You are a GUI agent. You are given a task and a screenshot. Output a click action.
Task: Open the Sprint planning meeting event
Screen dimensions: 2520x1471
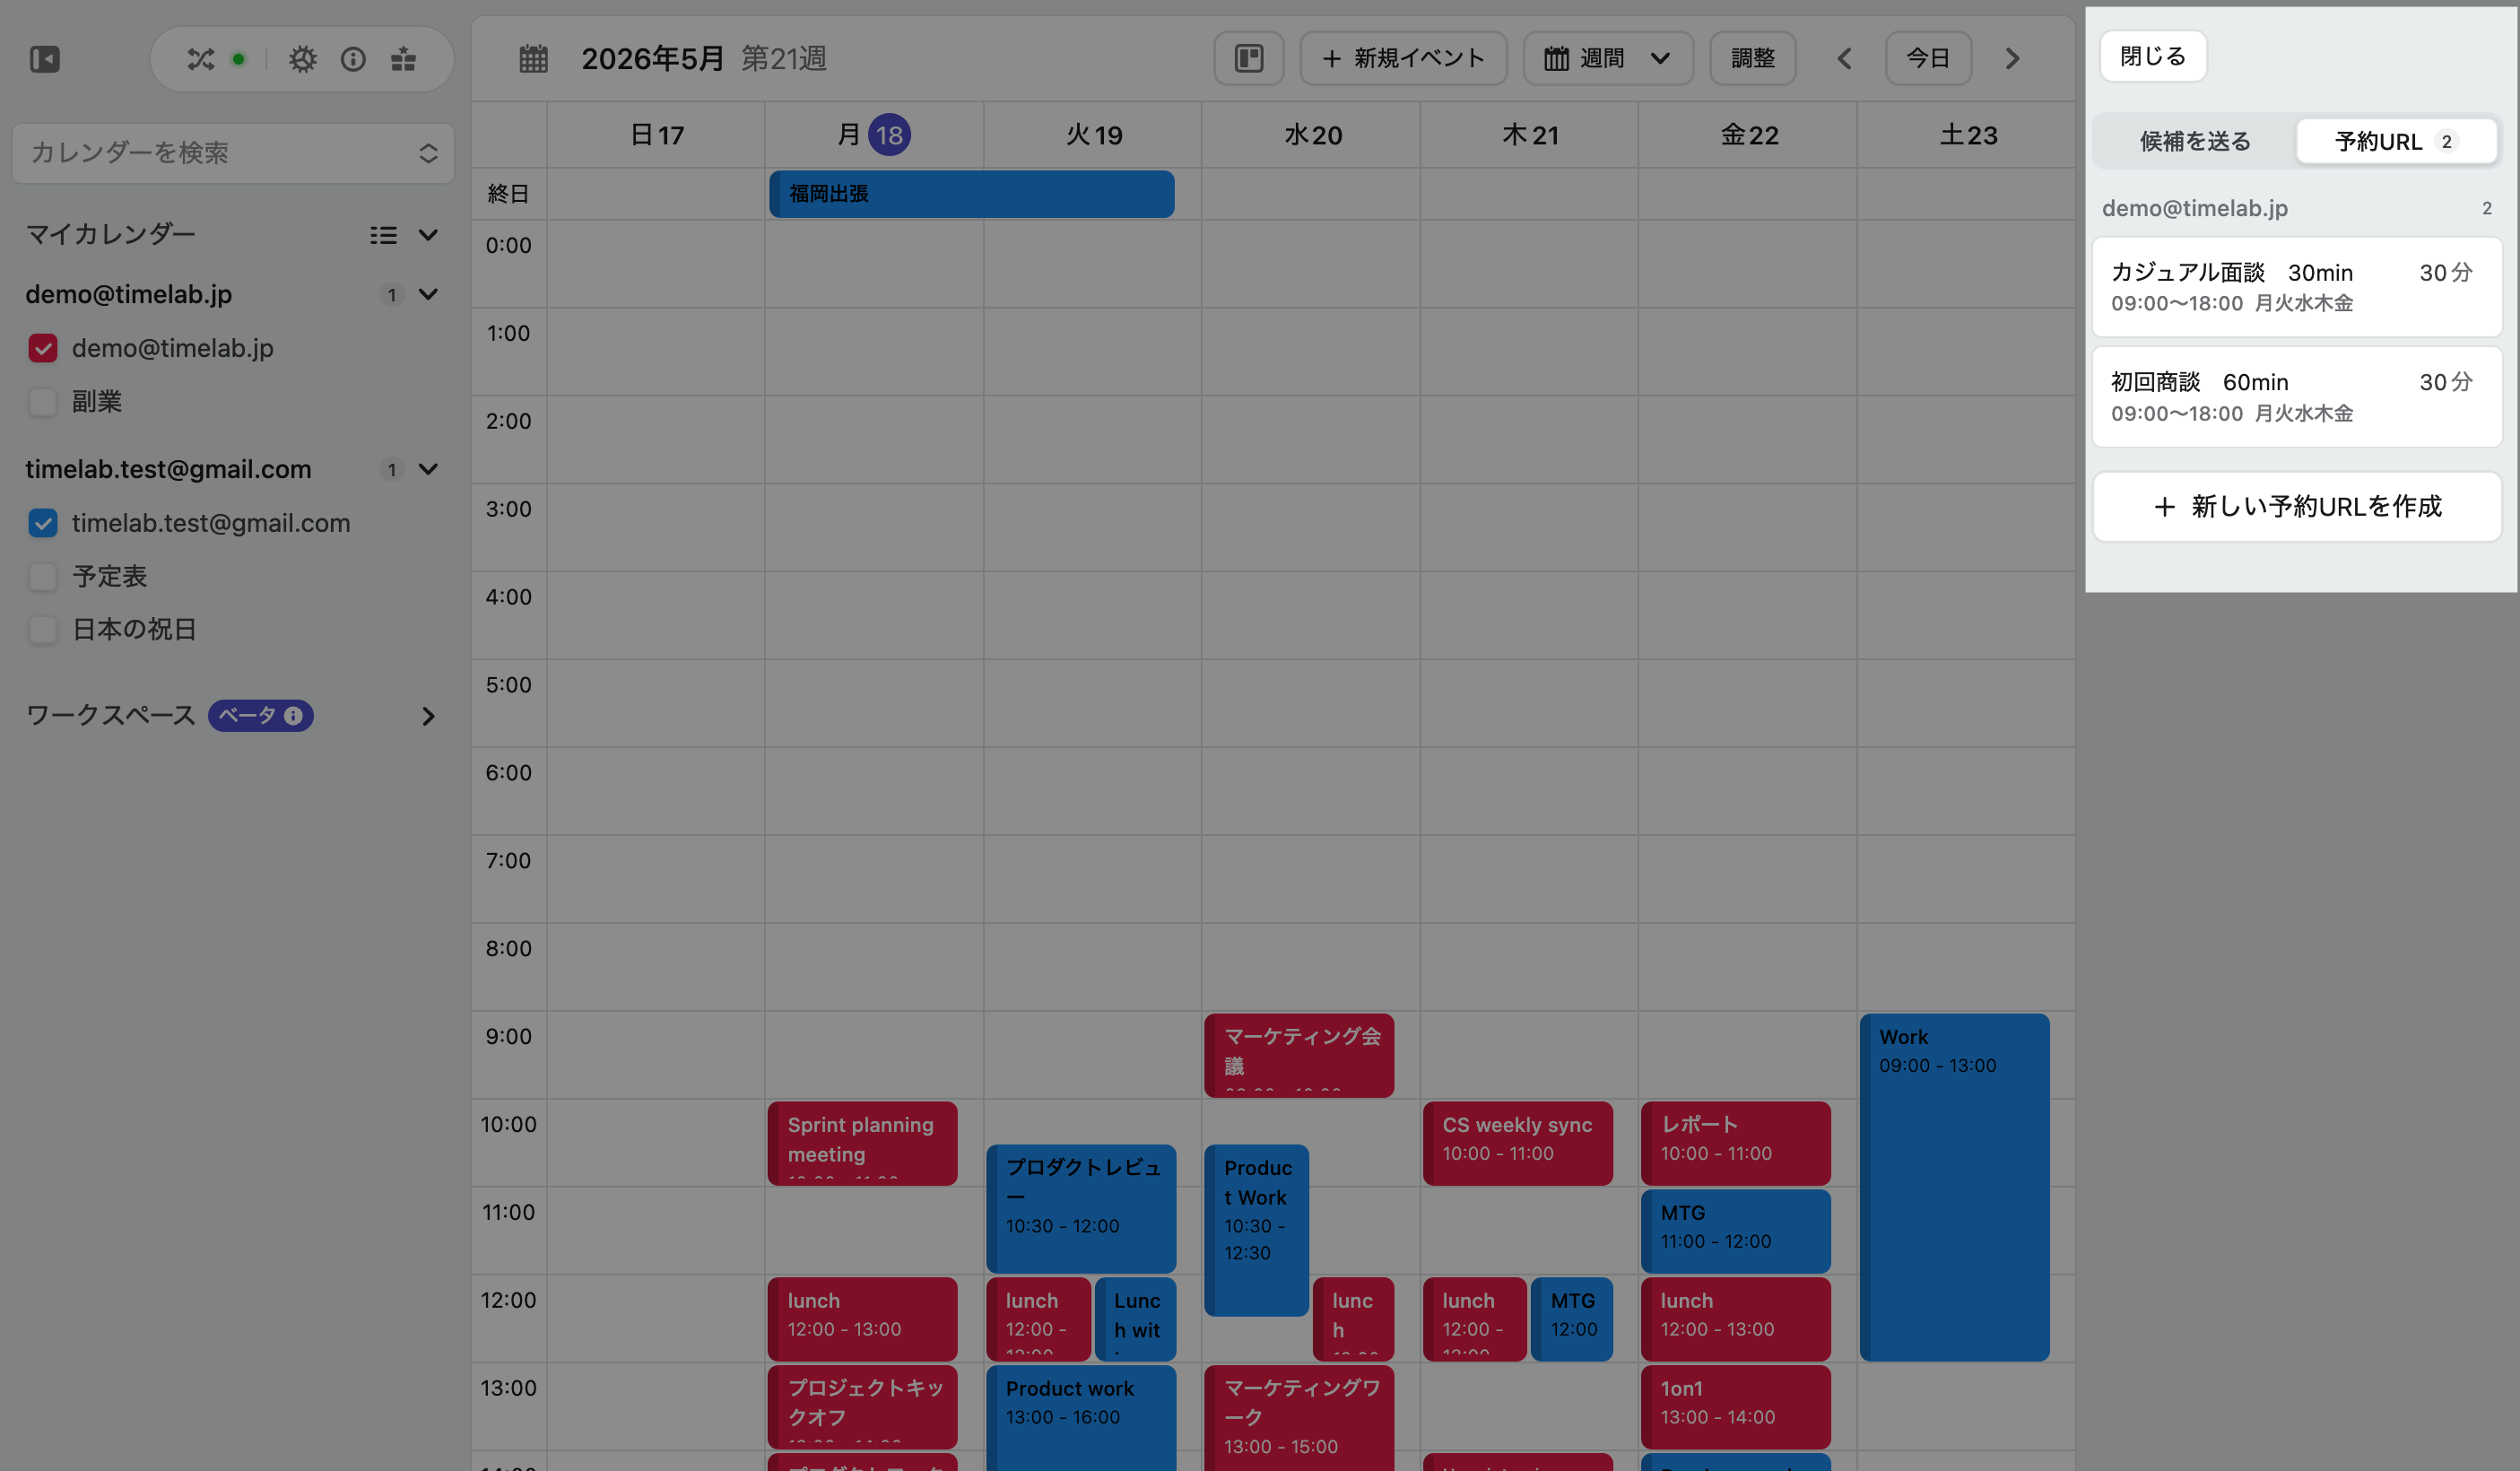pos(862,1143)
